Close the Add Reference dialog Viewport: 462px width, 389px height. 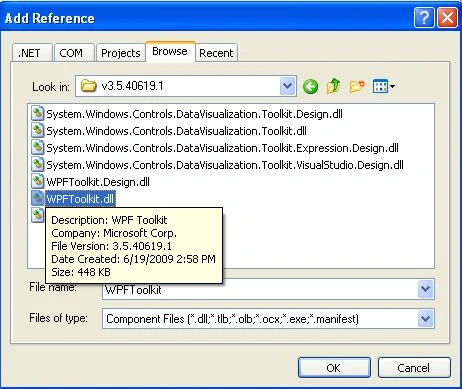(x=447, y=18)
